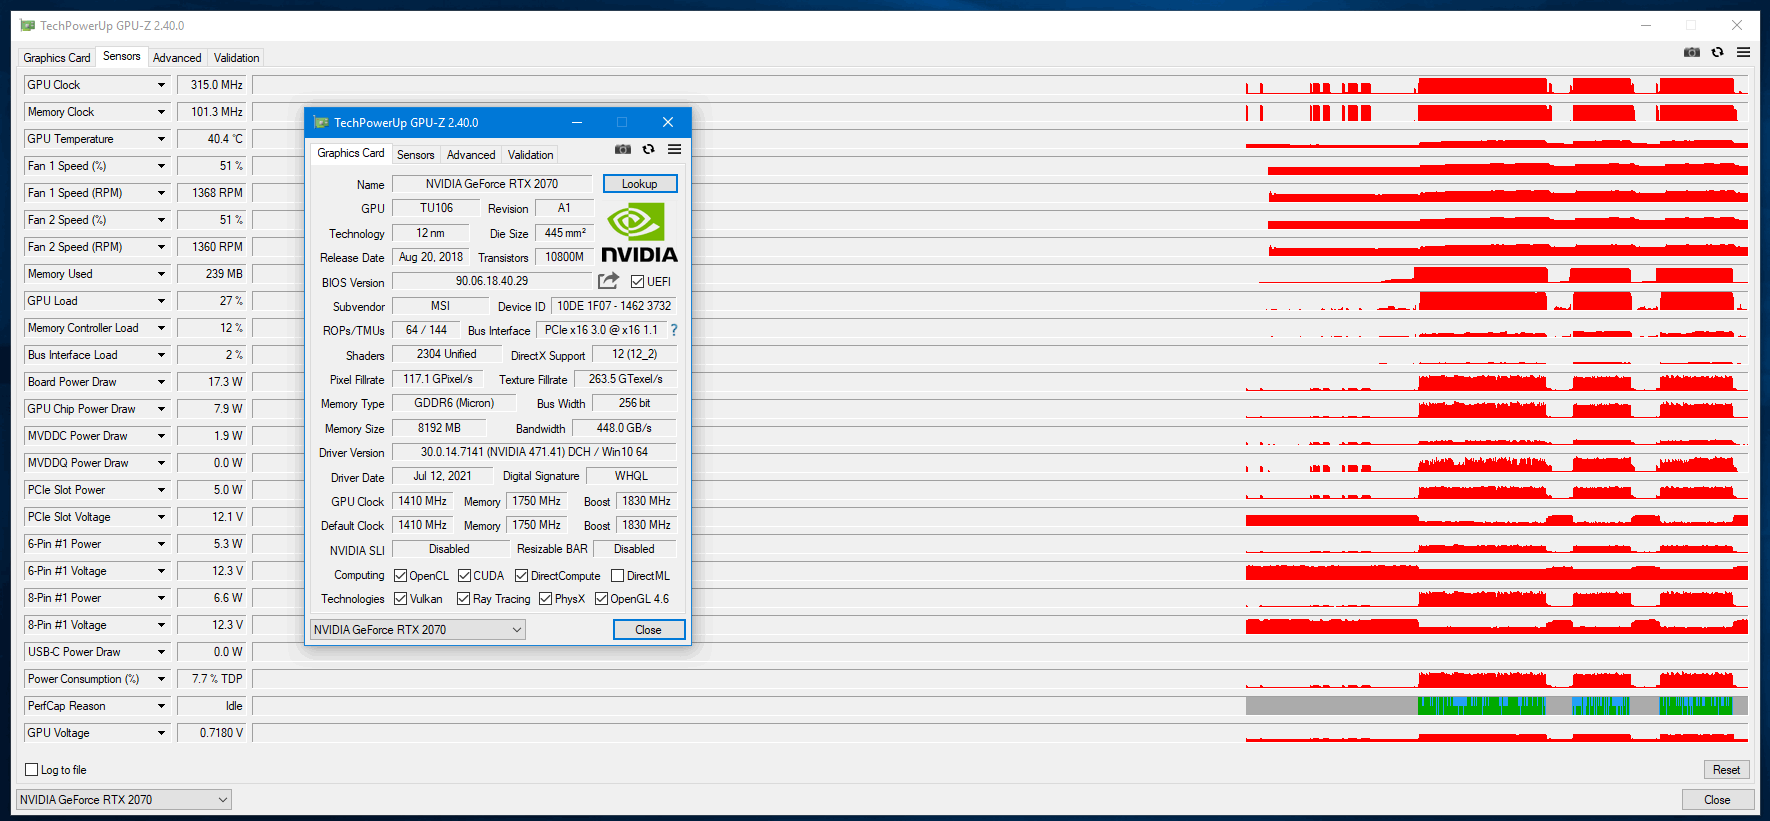Click Reset button in Sensors window
Screen dimensions: 1770x821
pyautogui.click(x=1726, y=770)
